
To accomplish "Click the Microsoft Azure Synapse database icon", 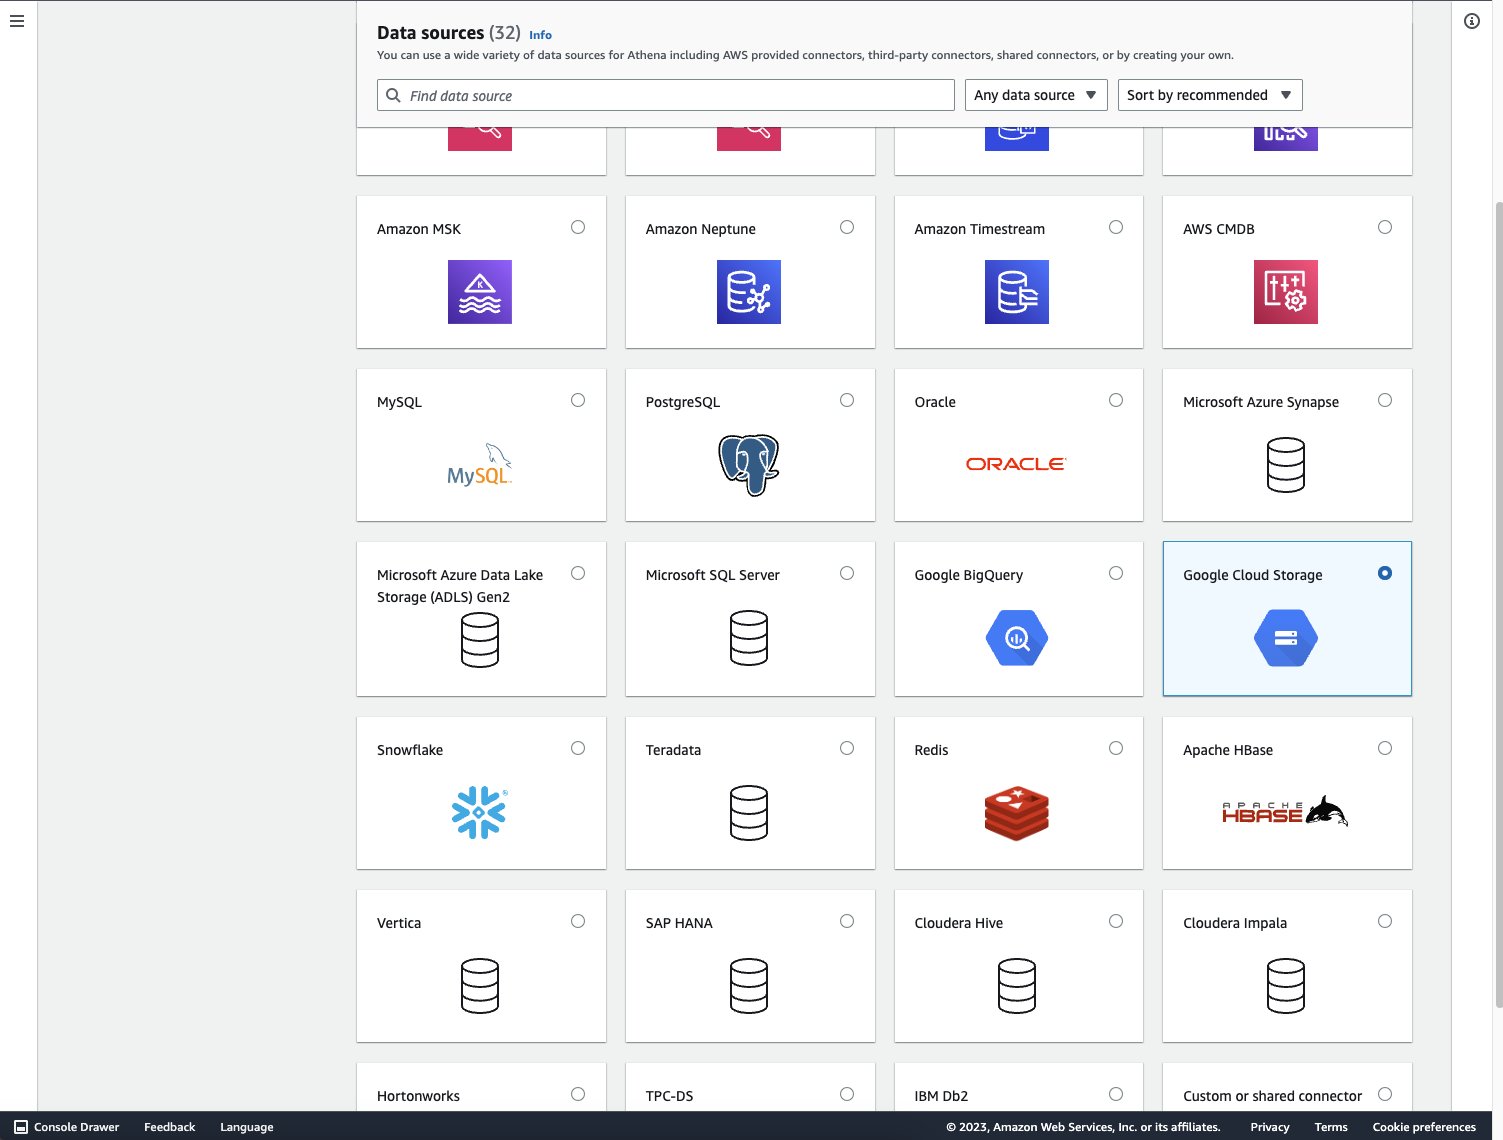I will click(1286, 465).
